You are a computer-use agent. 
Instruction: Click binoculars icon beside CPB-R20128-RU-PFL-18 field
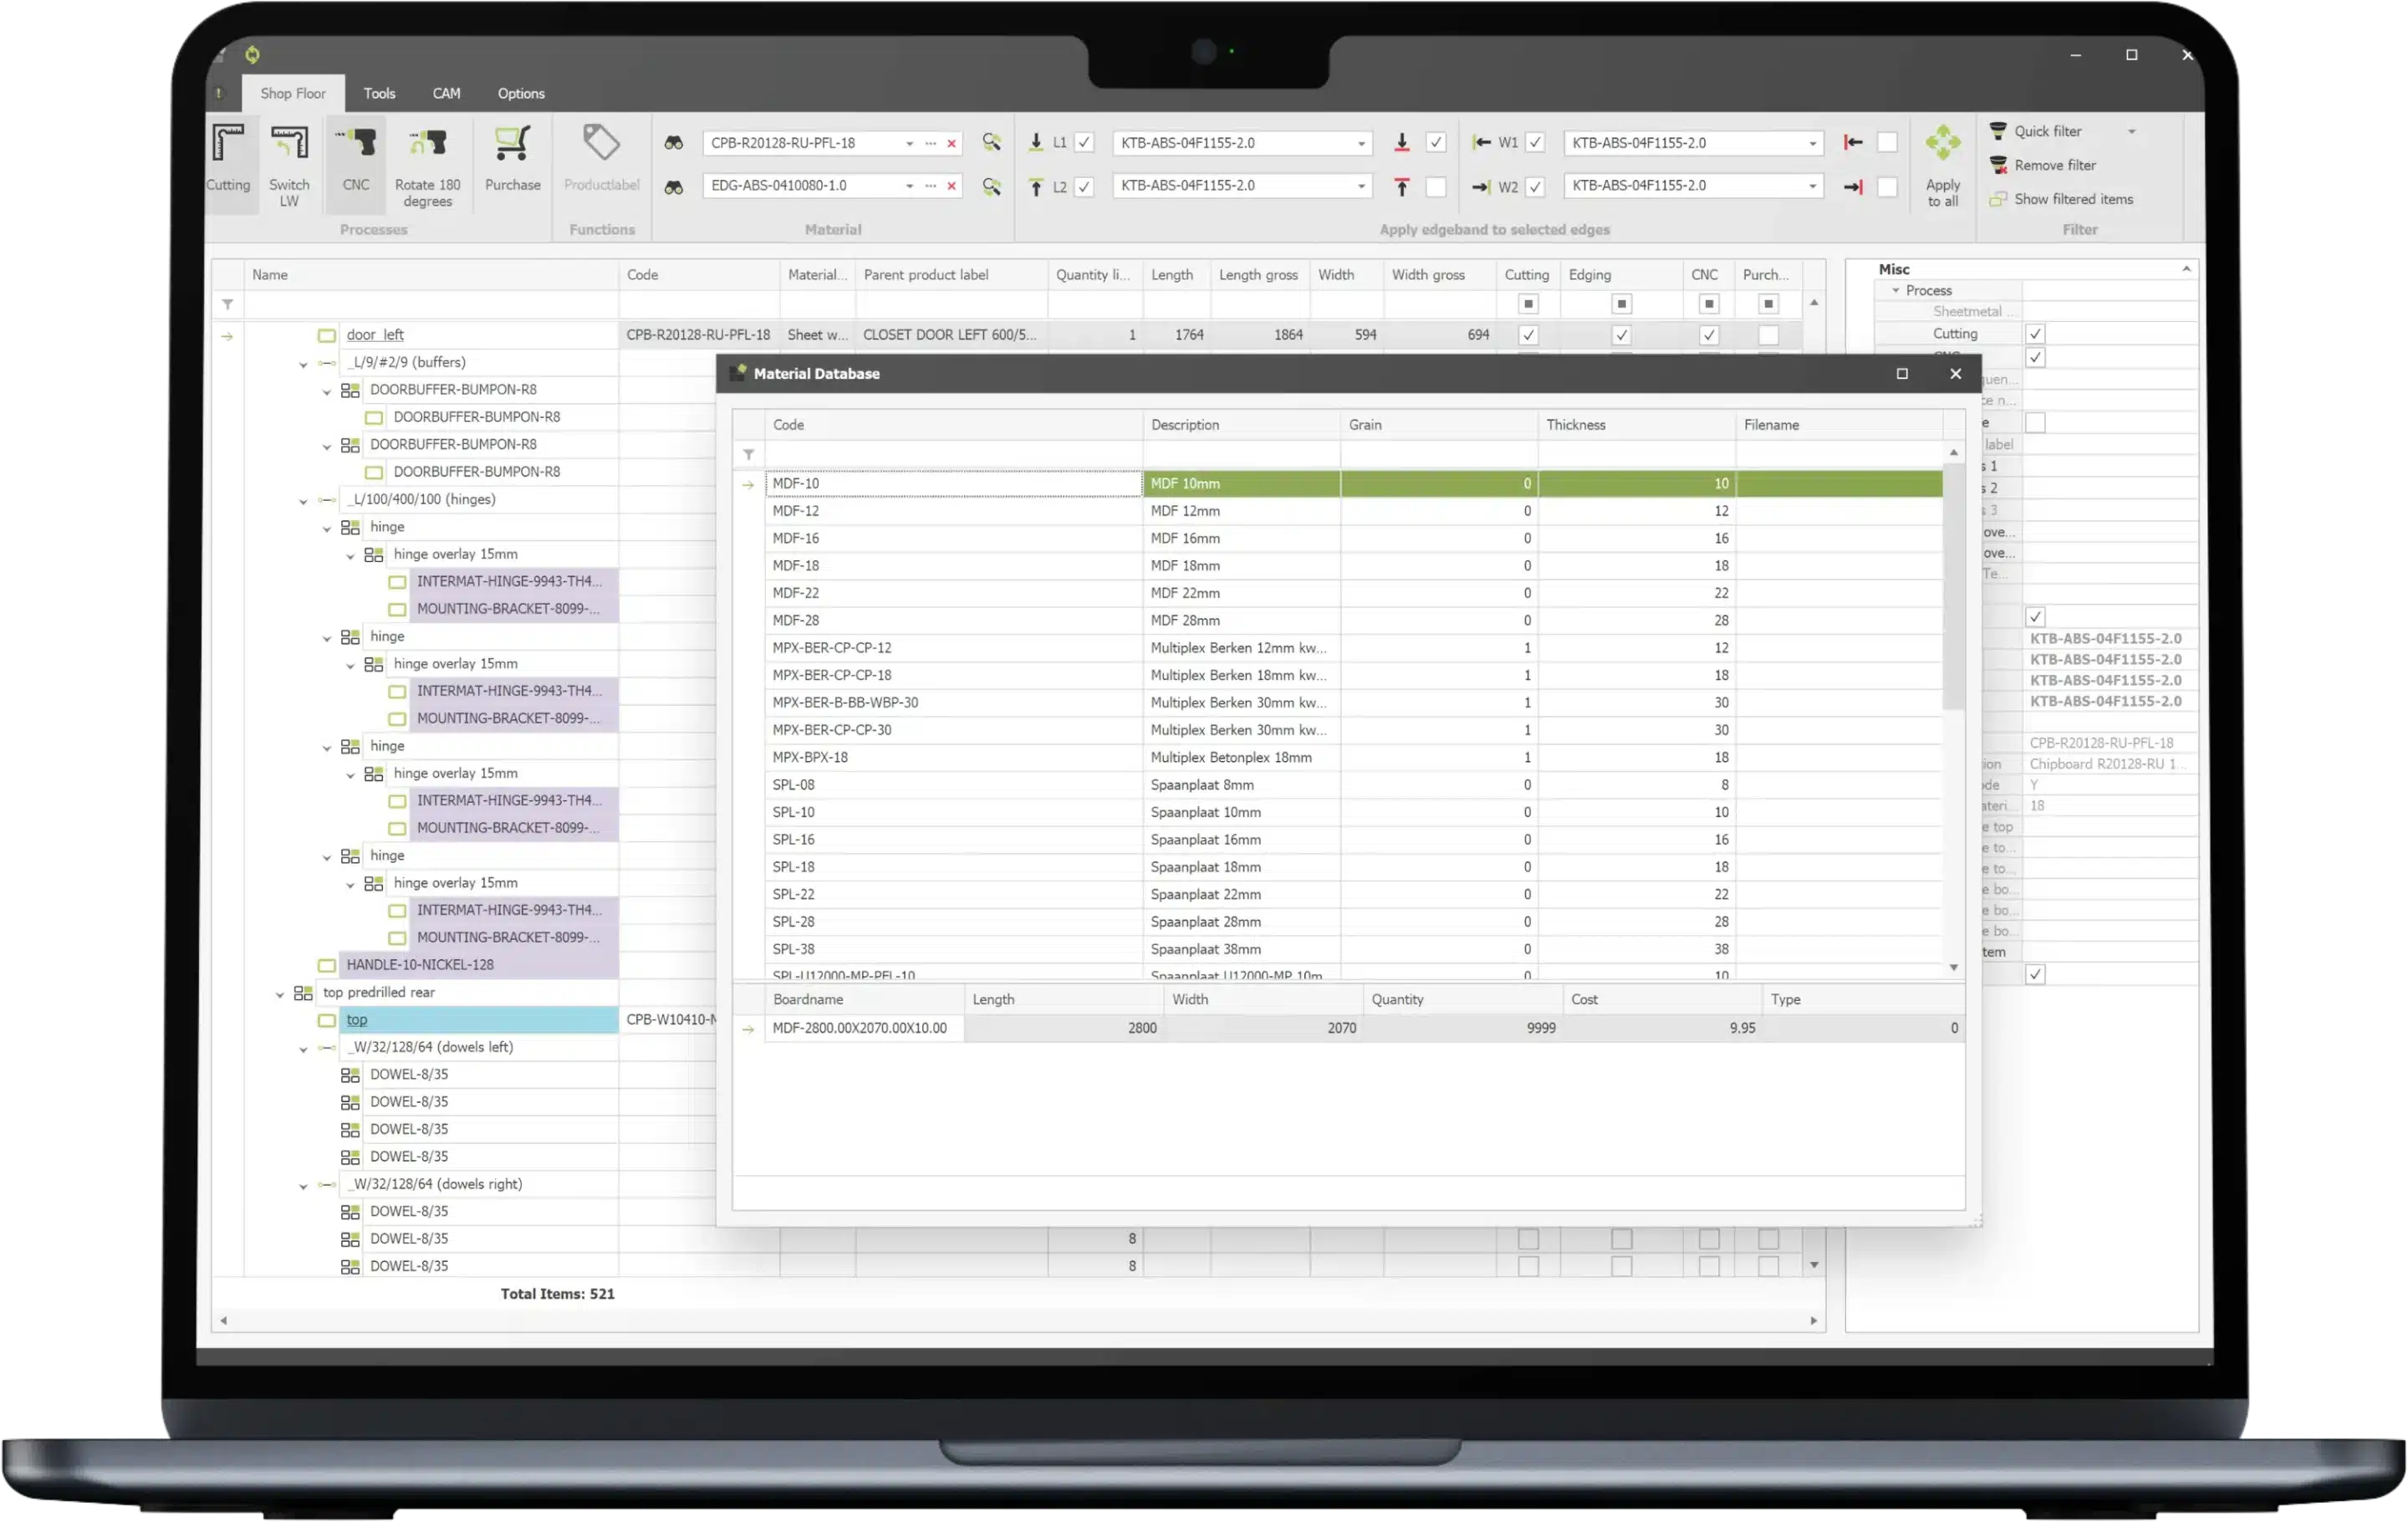[674, 143]
